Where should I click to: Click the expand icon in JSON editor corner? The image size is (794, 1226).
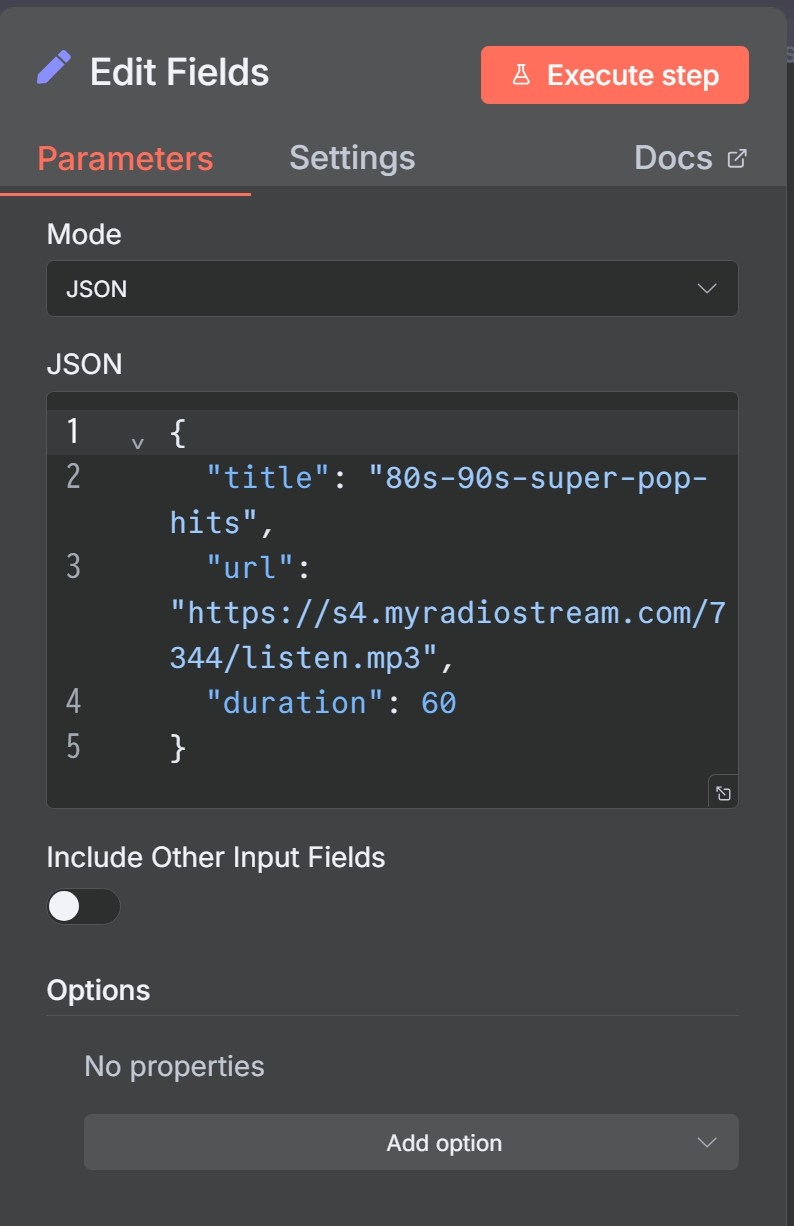click(723, 793)
